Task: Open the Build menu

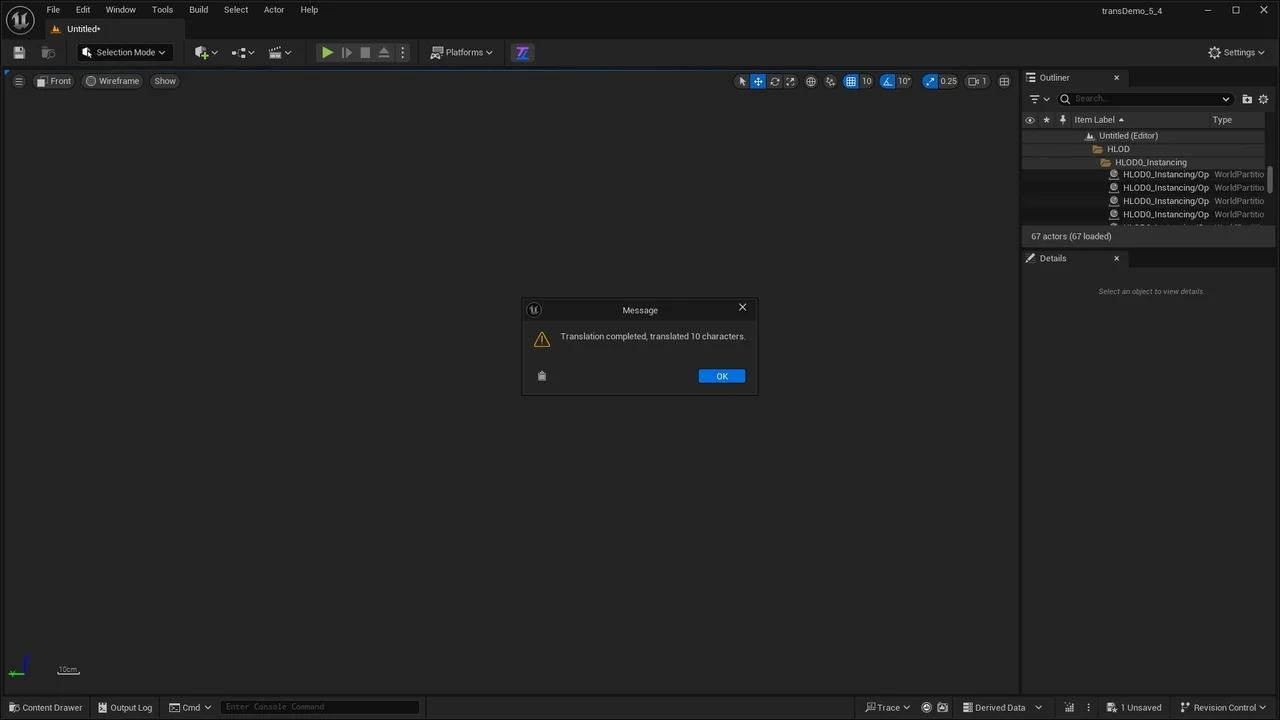Action: [x=198, y=10]
